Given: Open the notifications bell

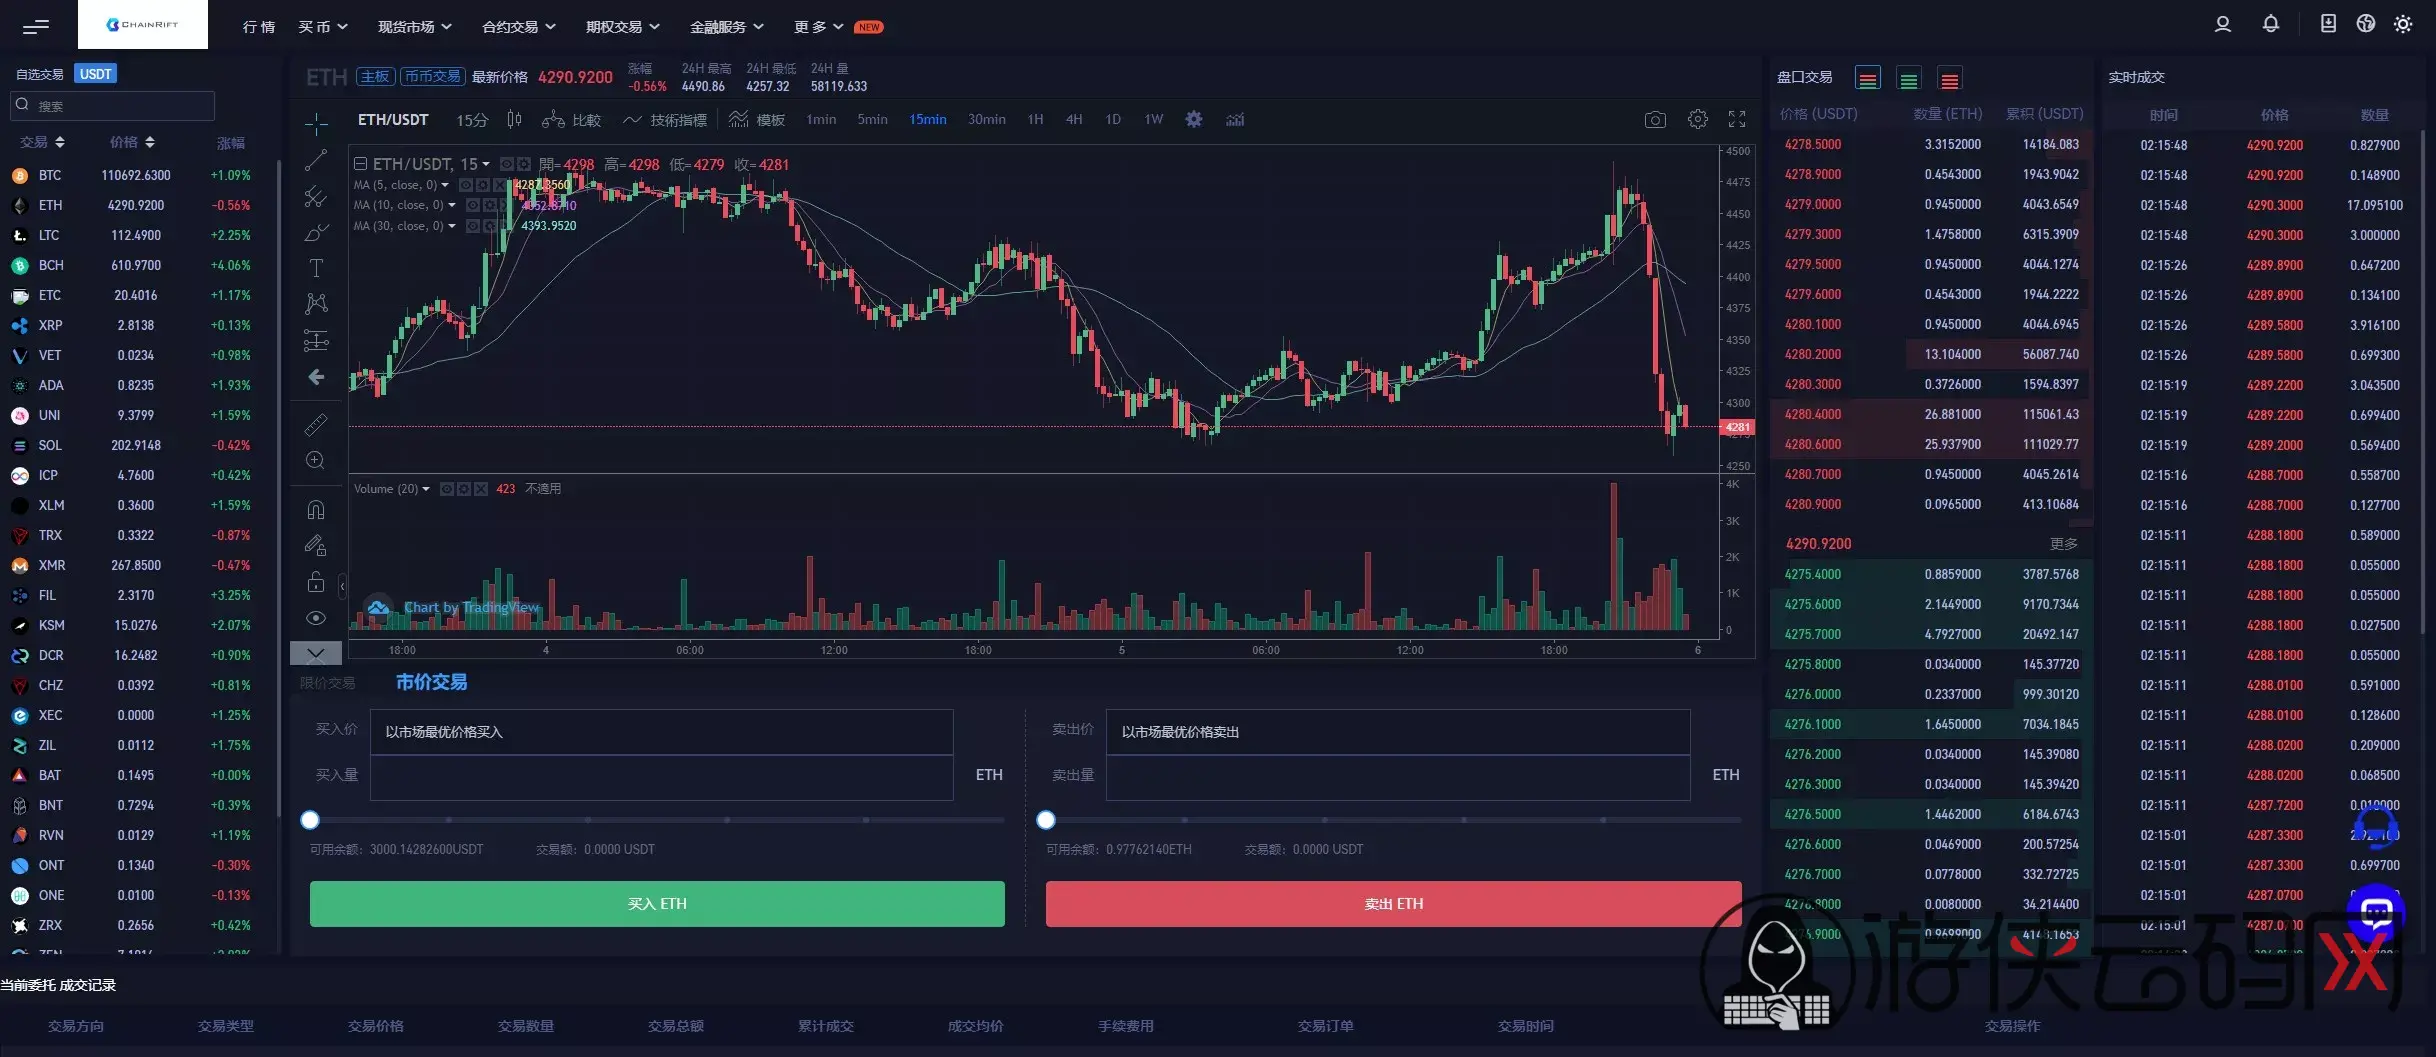Looking at the screenshot, I should [x=2271, y=25].
